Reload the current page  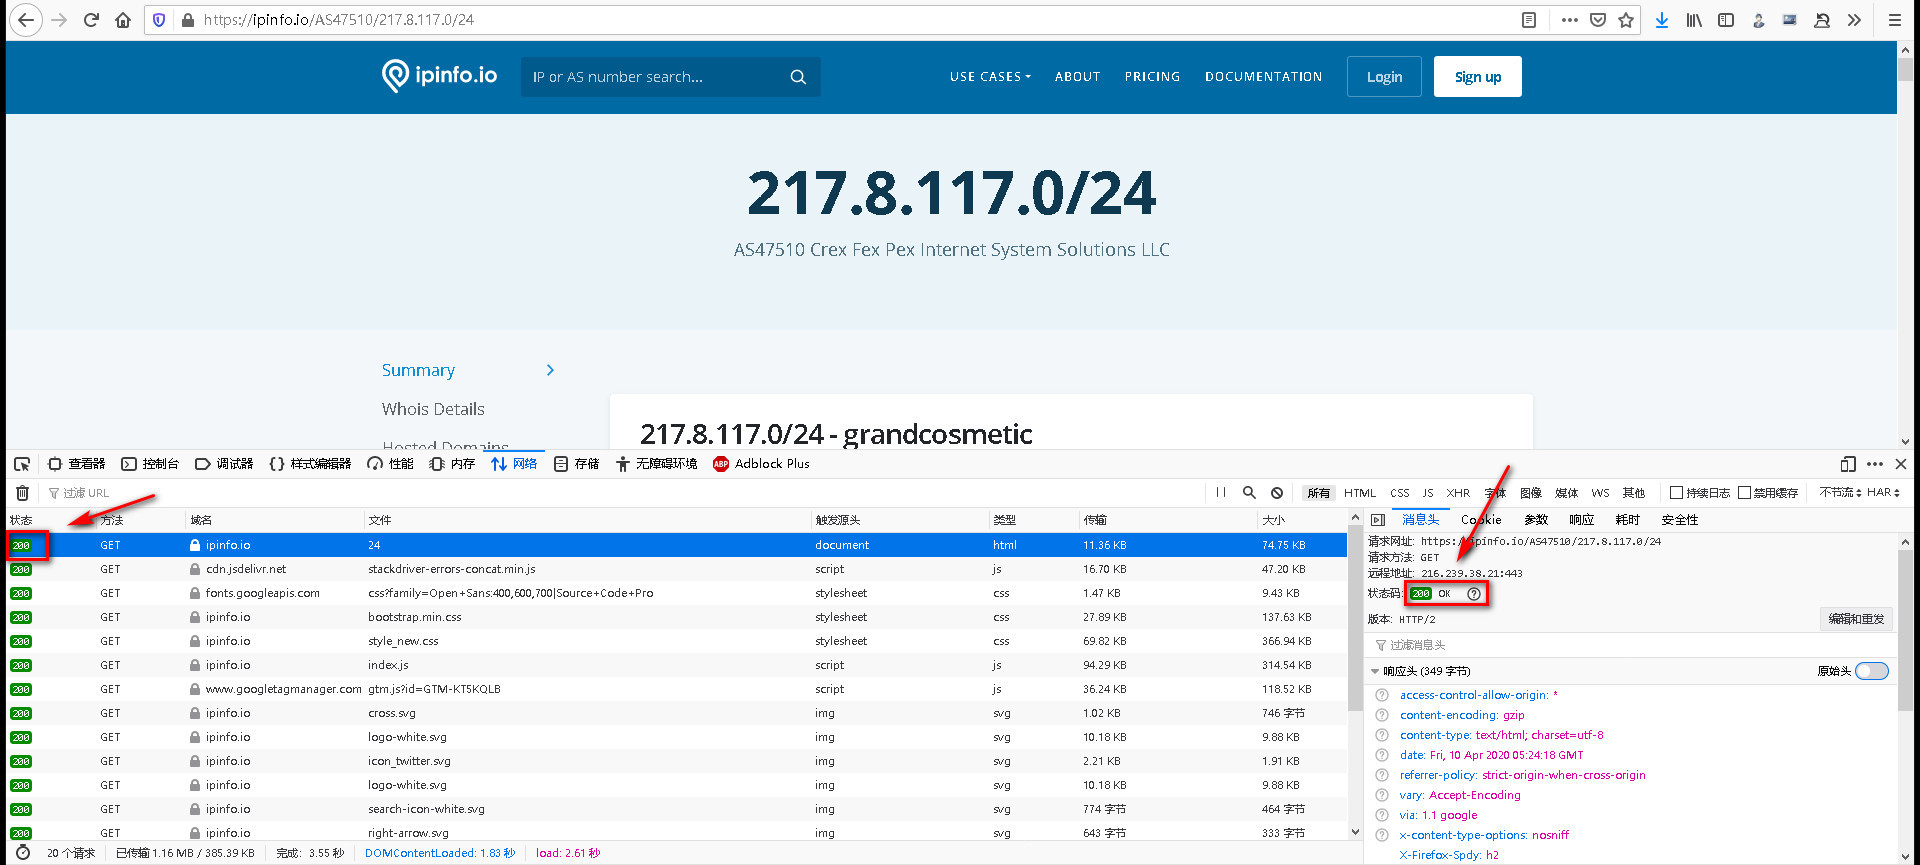click(x=91, y=20)
